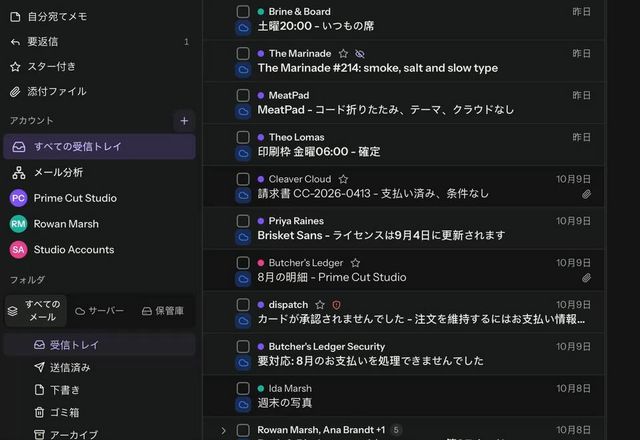
Task: Tick the checkbox for Theo Lomas email
Action: pos(243,137)
